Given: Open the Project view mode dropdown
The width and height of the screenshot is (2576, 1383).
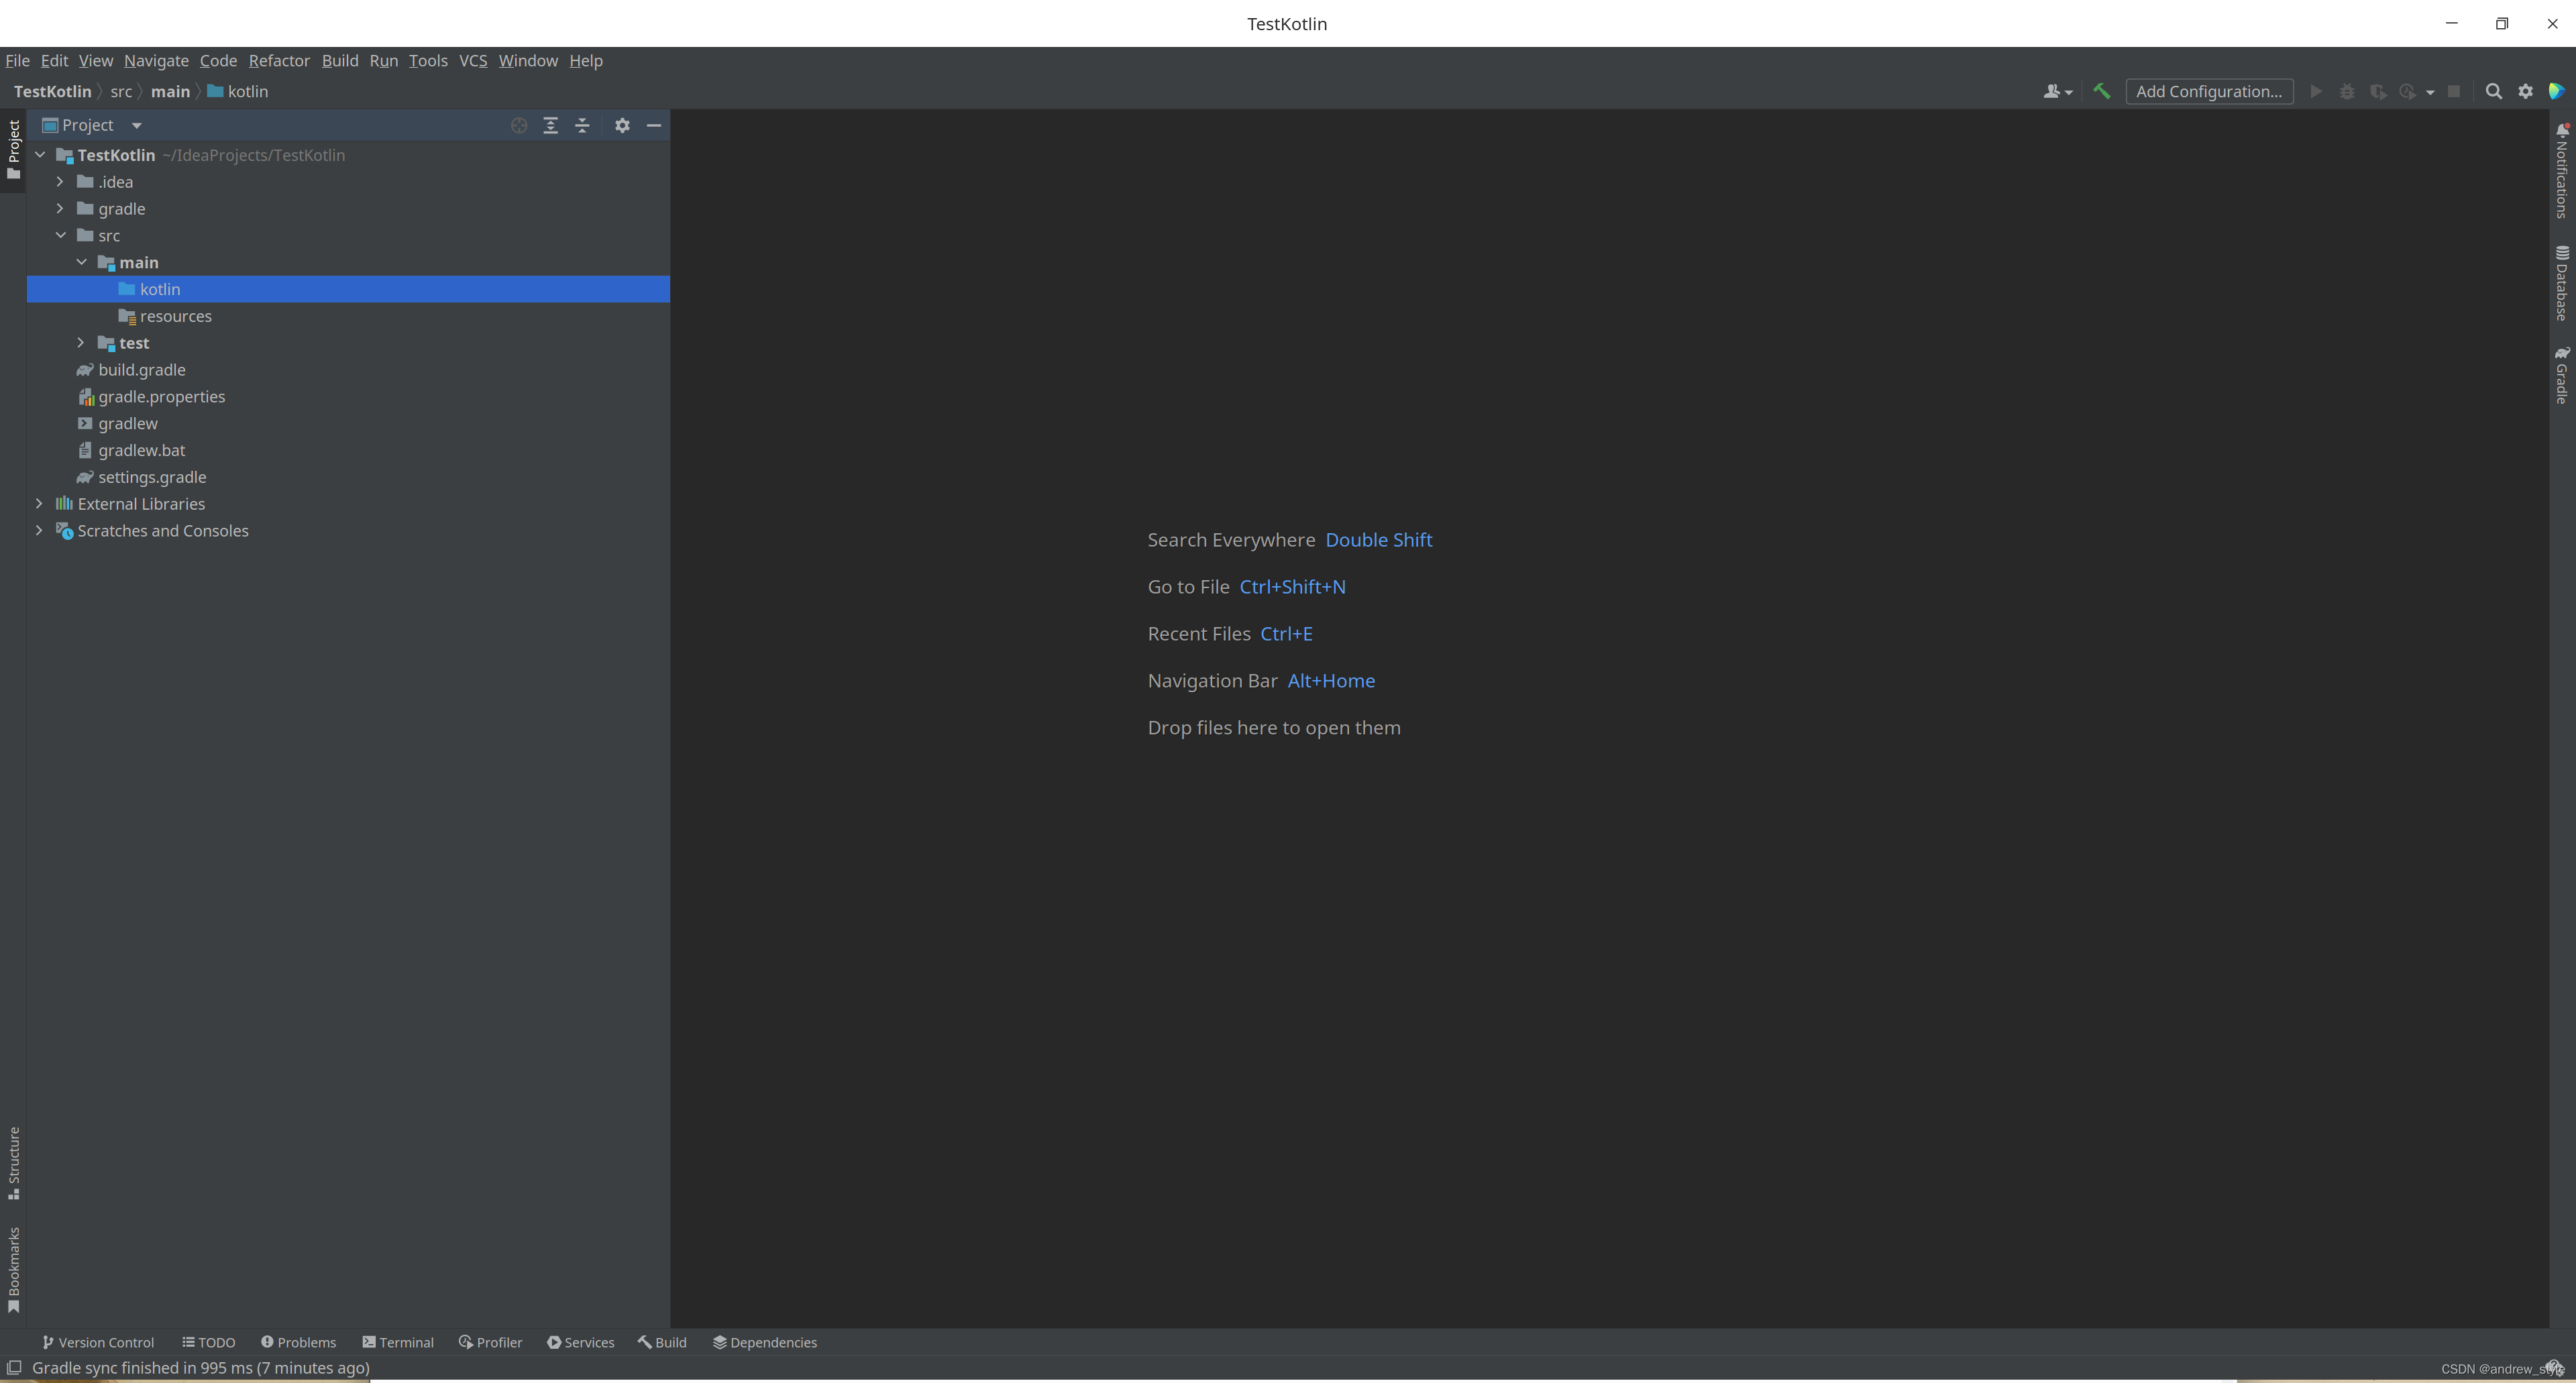Looking at the screenshot, I should point(137,125).
